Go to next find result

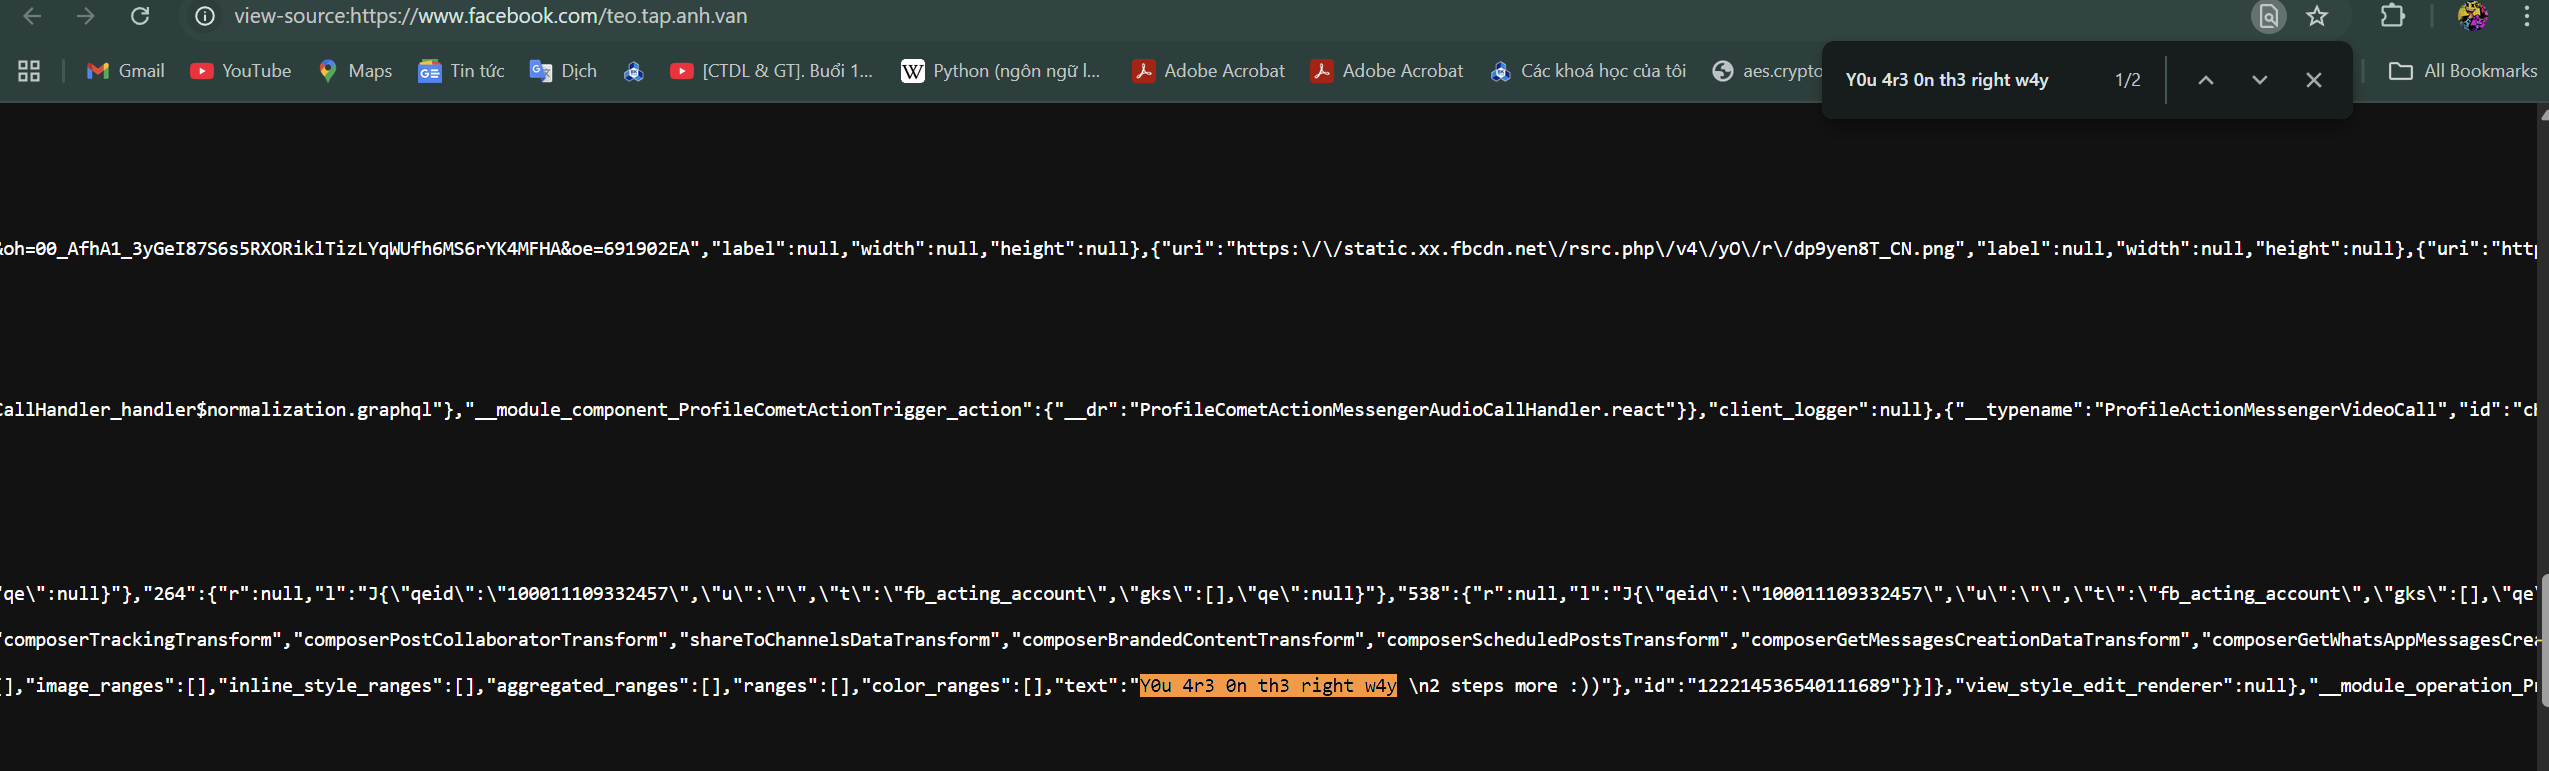coord(2259,80)
